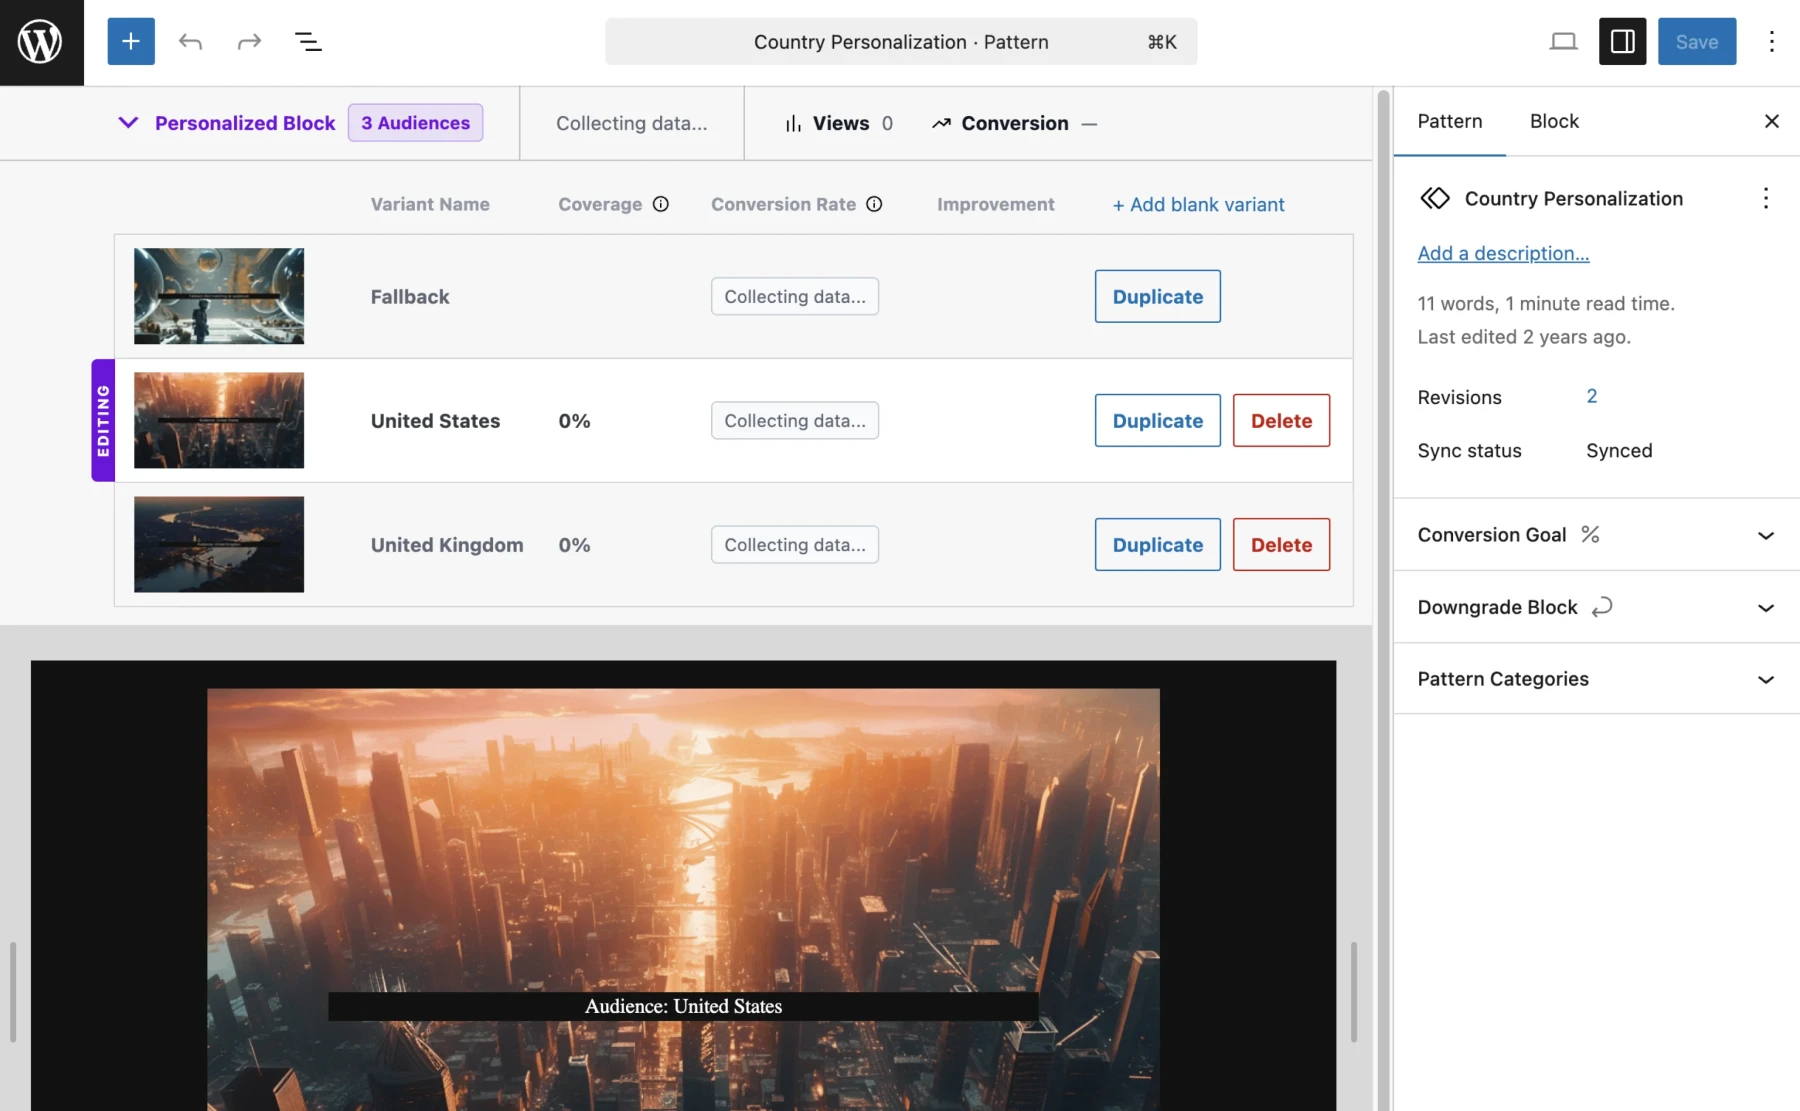Click the Coverage info icon
Screen dimensions: 1800x1111
(661, 204)
